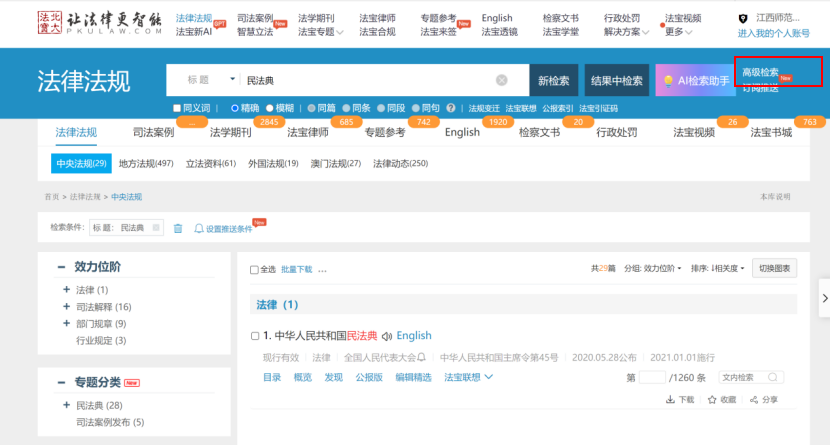The image size is (830, 445).
Task: Click the bell icon for push settings
Action: click(199, 229)
